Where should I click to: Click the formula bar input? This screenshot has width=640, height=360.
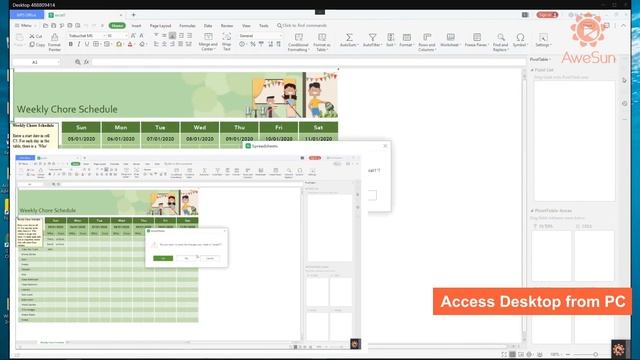(x=308, y=62)
